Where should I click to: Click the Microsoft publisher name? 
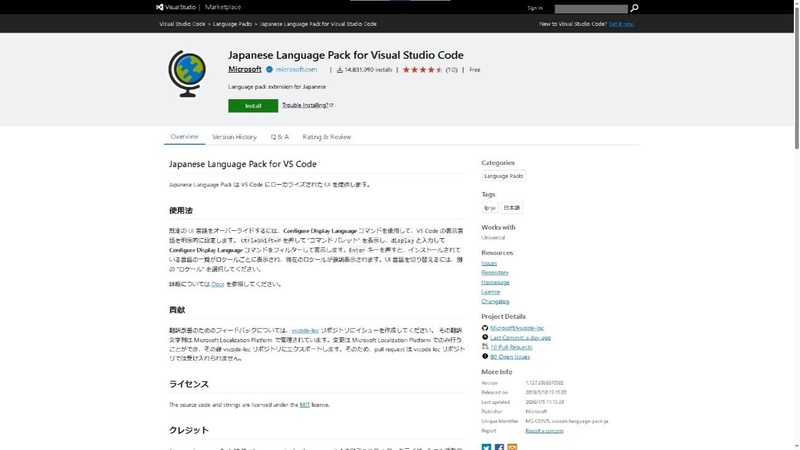pyautogui.click(x=244, y=69)
